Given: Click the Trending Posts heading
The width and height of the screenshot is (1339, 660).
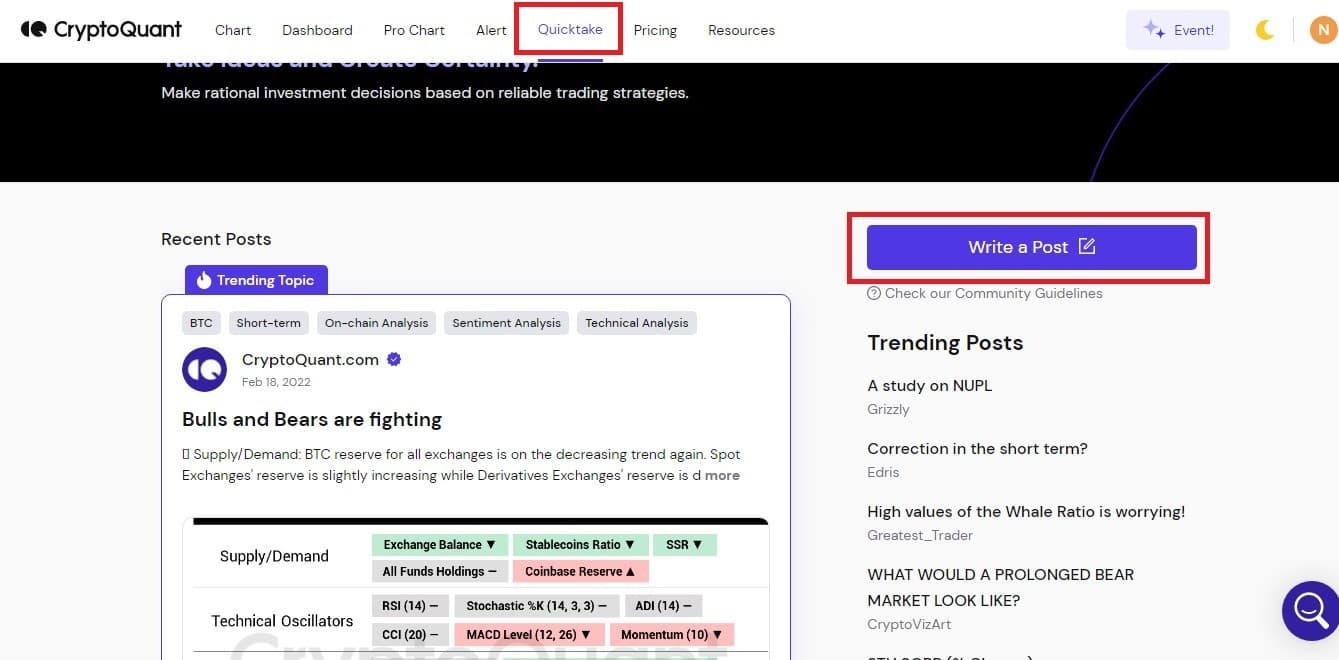Looking at the screenshot, I should (x=945, y=343).
